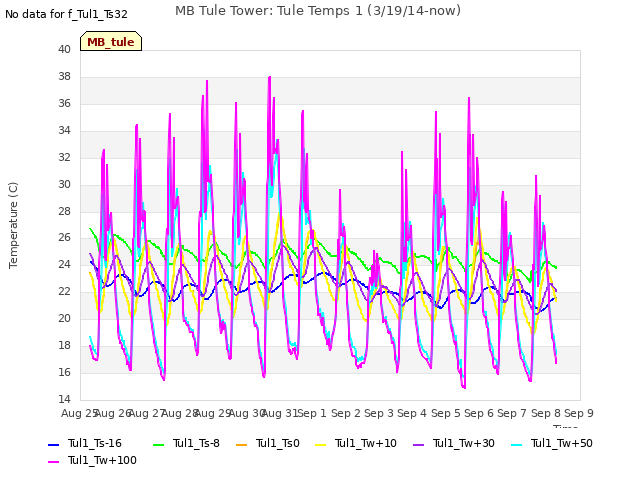
Task: Click the cyan Tul1_Tw+50 legend swatch
Action: [x=517, y=444]
